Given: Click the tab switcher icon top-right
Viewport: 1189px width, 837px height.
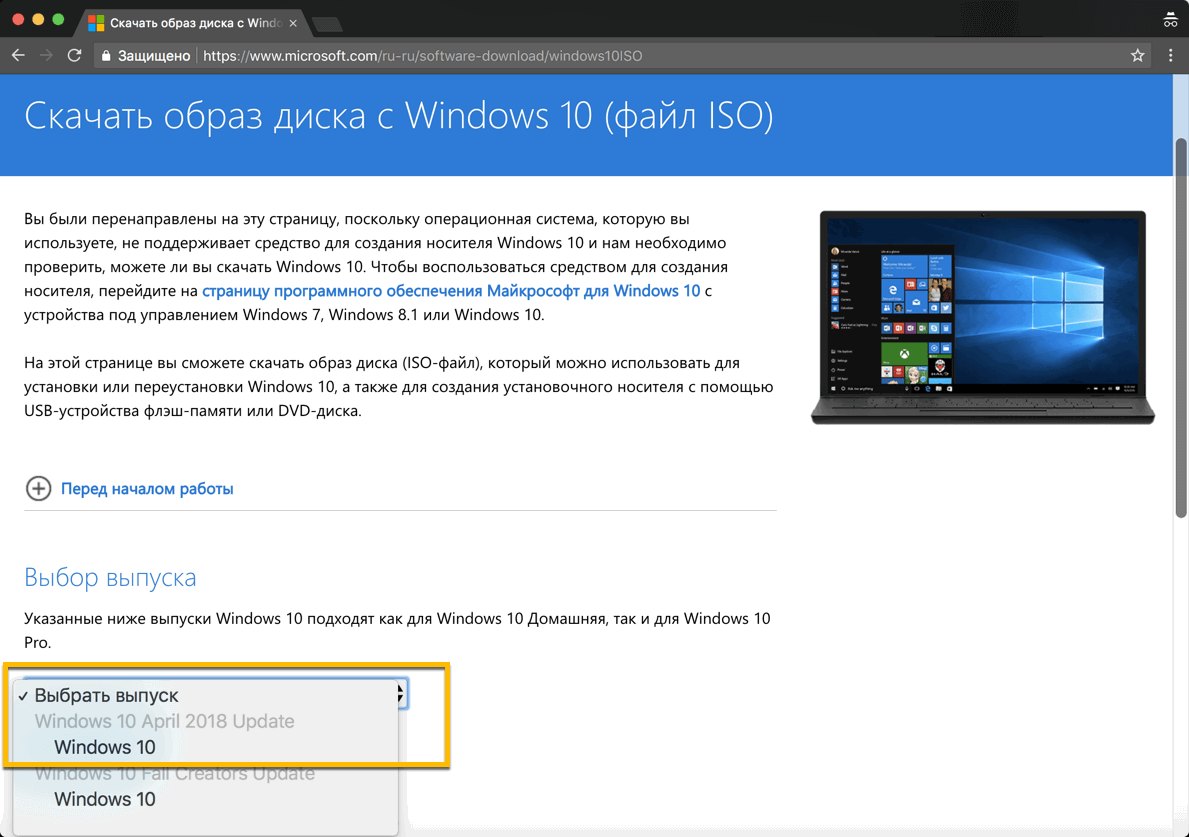Looking at the screenshot, I should click(x=1170, y=18).
